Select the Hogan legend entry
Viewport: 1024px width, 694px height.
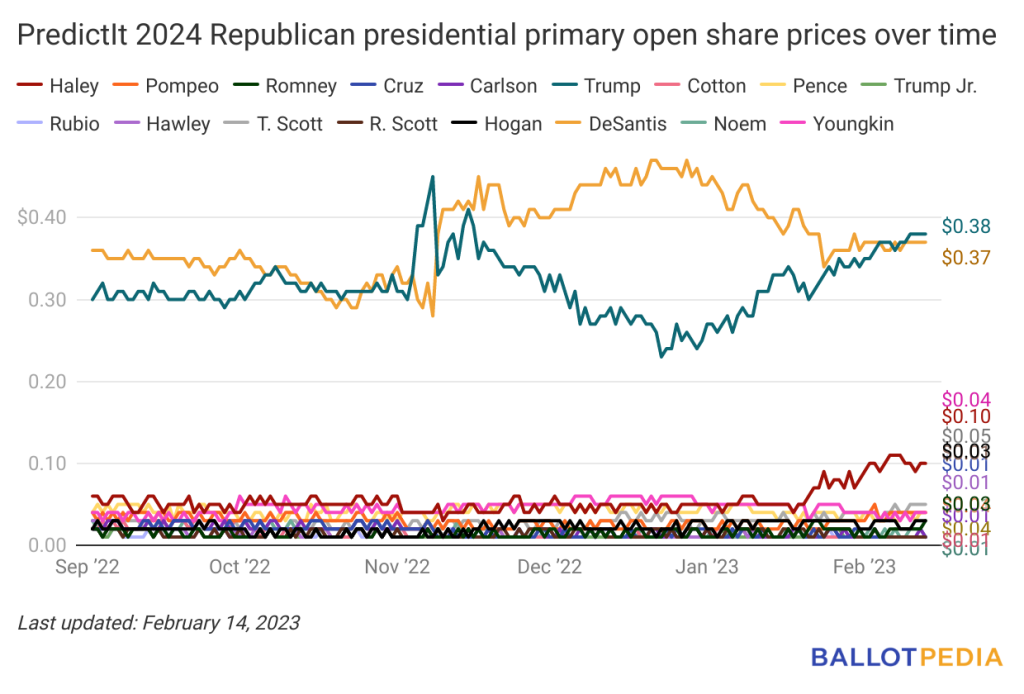coord(497,124)
